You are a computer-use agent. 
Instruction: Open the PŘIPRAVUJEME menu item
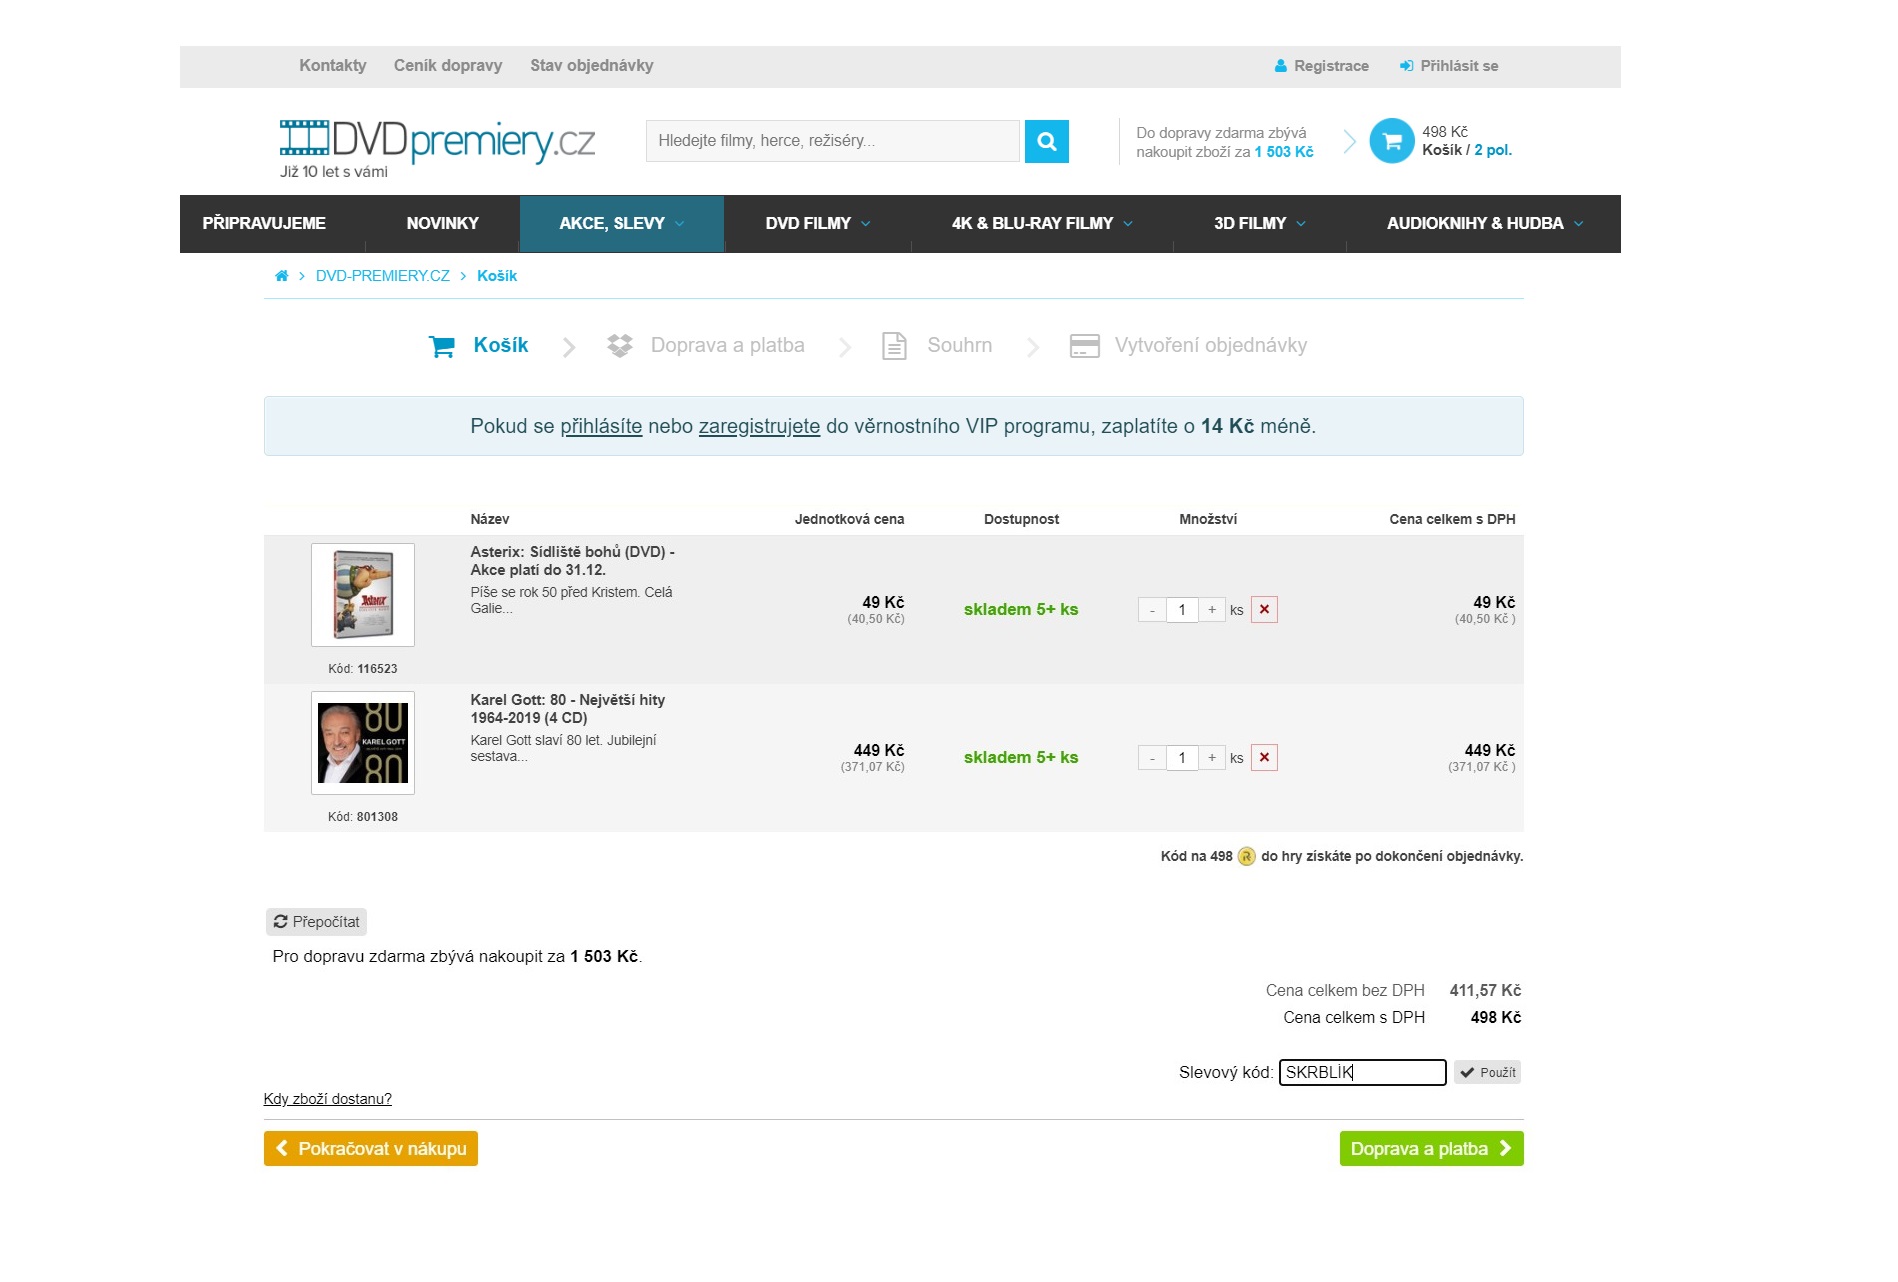pos(264,224)
